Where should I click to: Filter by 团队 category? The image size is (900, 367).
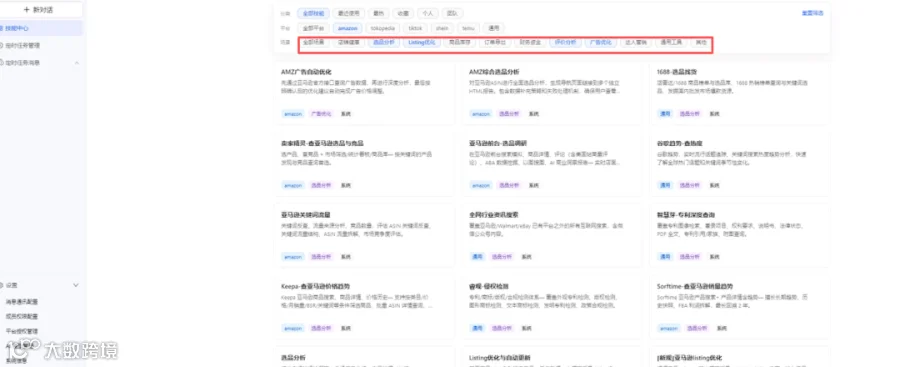(453, 13)
